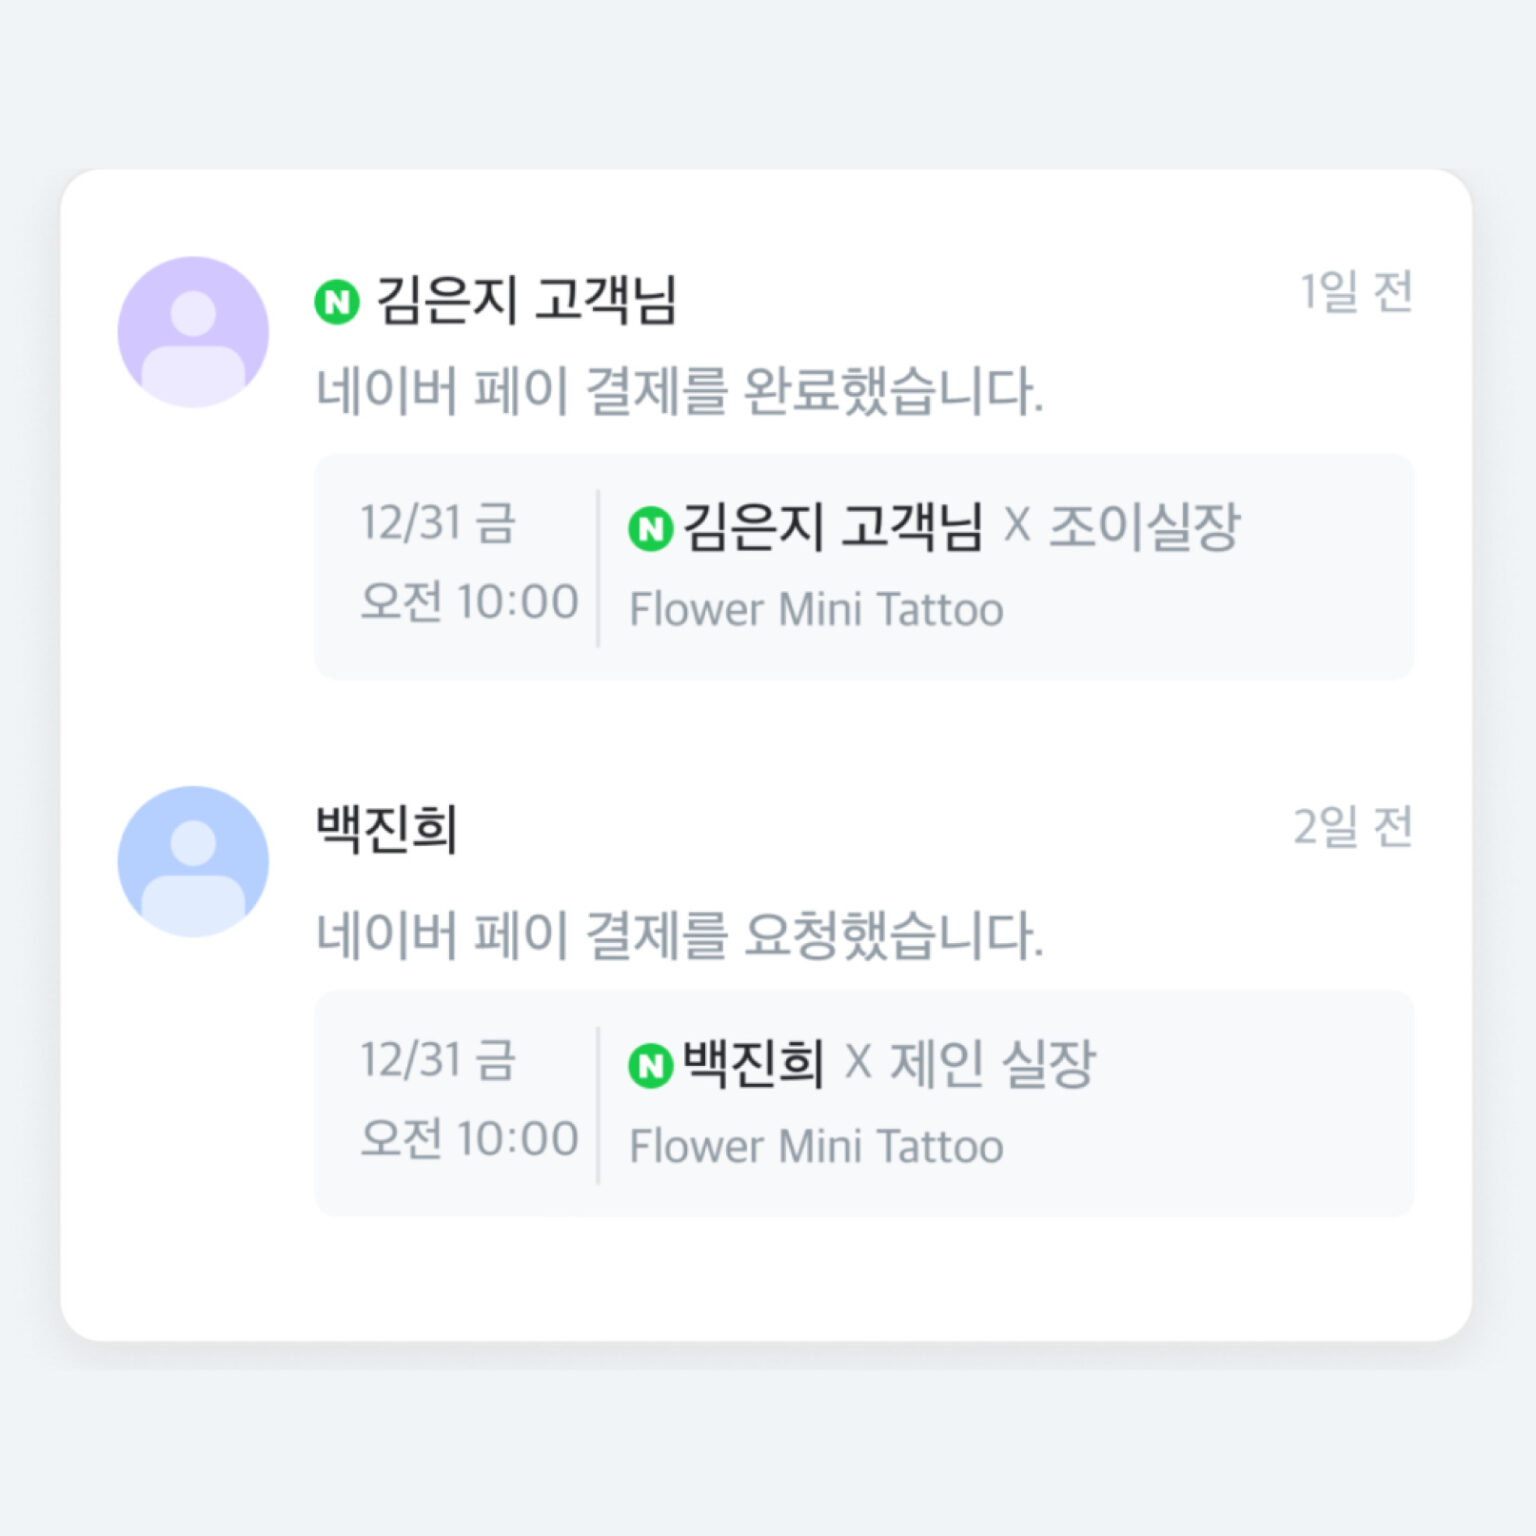Open the 김은지 고객님 notification title
The image size is (1536, 1536).
pos(526,300)
